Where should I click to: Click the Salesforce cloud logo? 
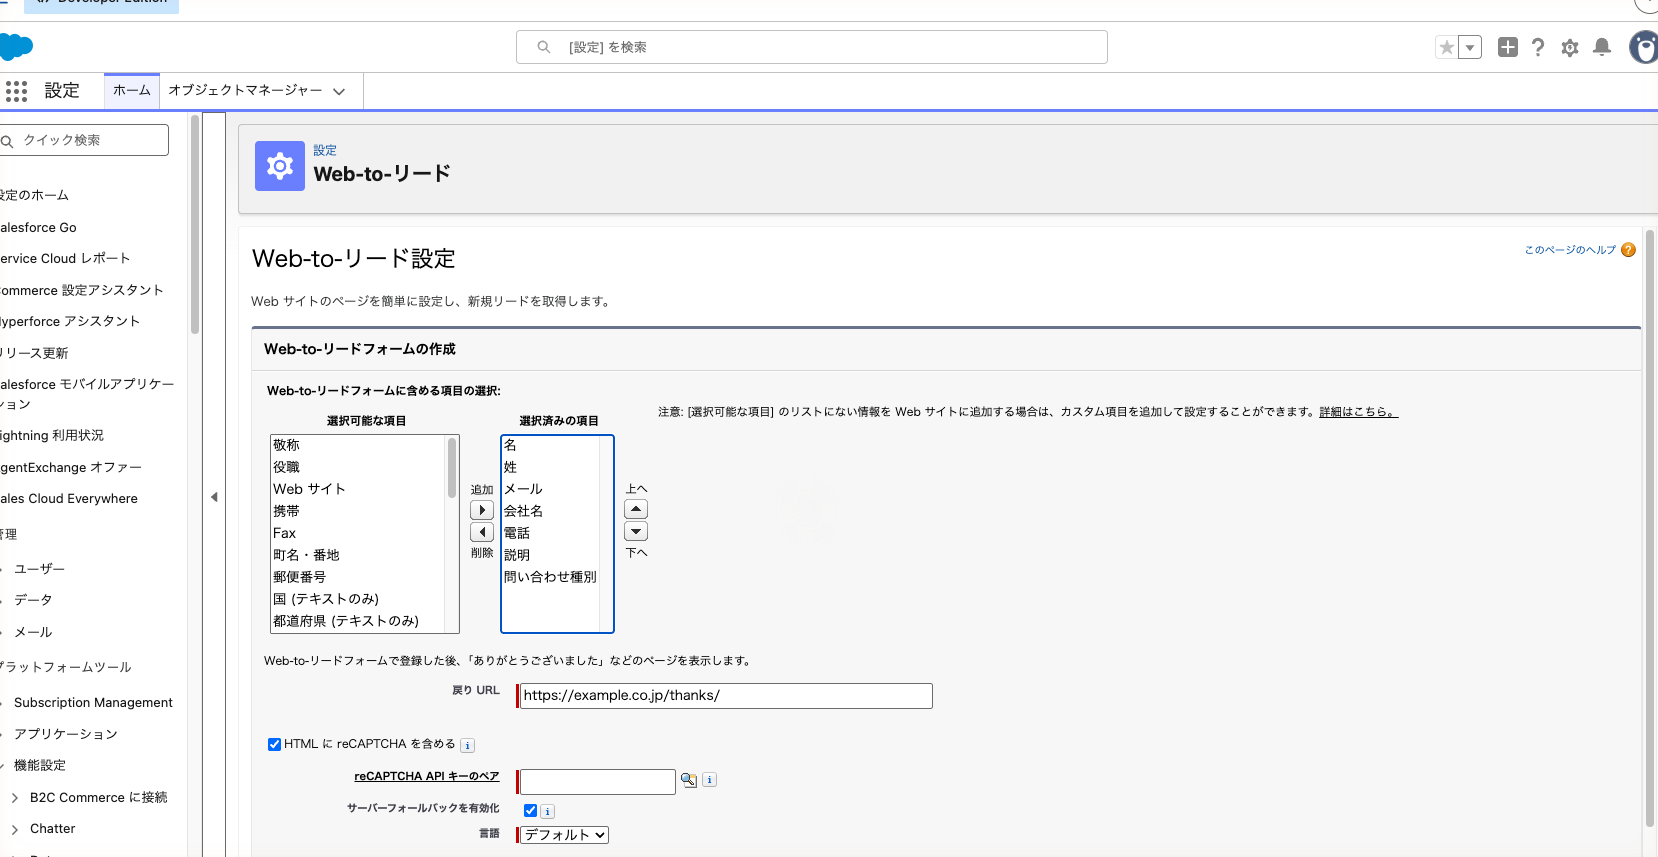[x=16, y=46]
